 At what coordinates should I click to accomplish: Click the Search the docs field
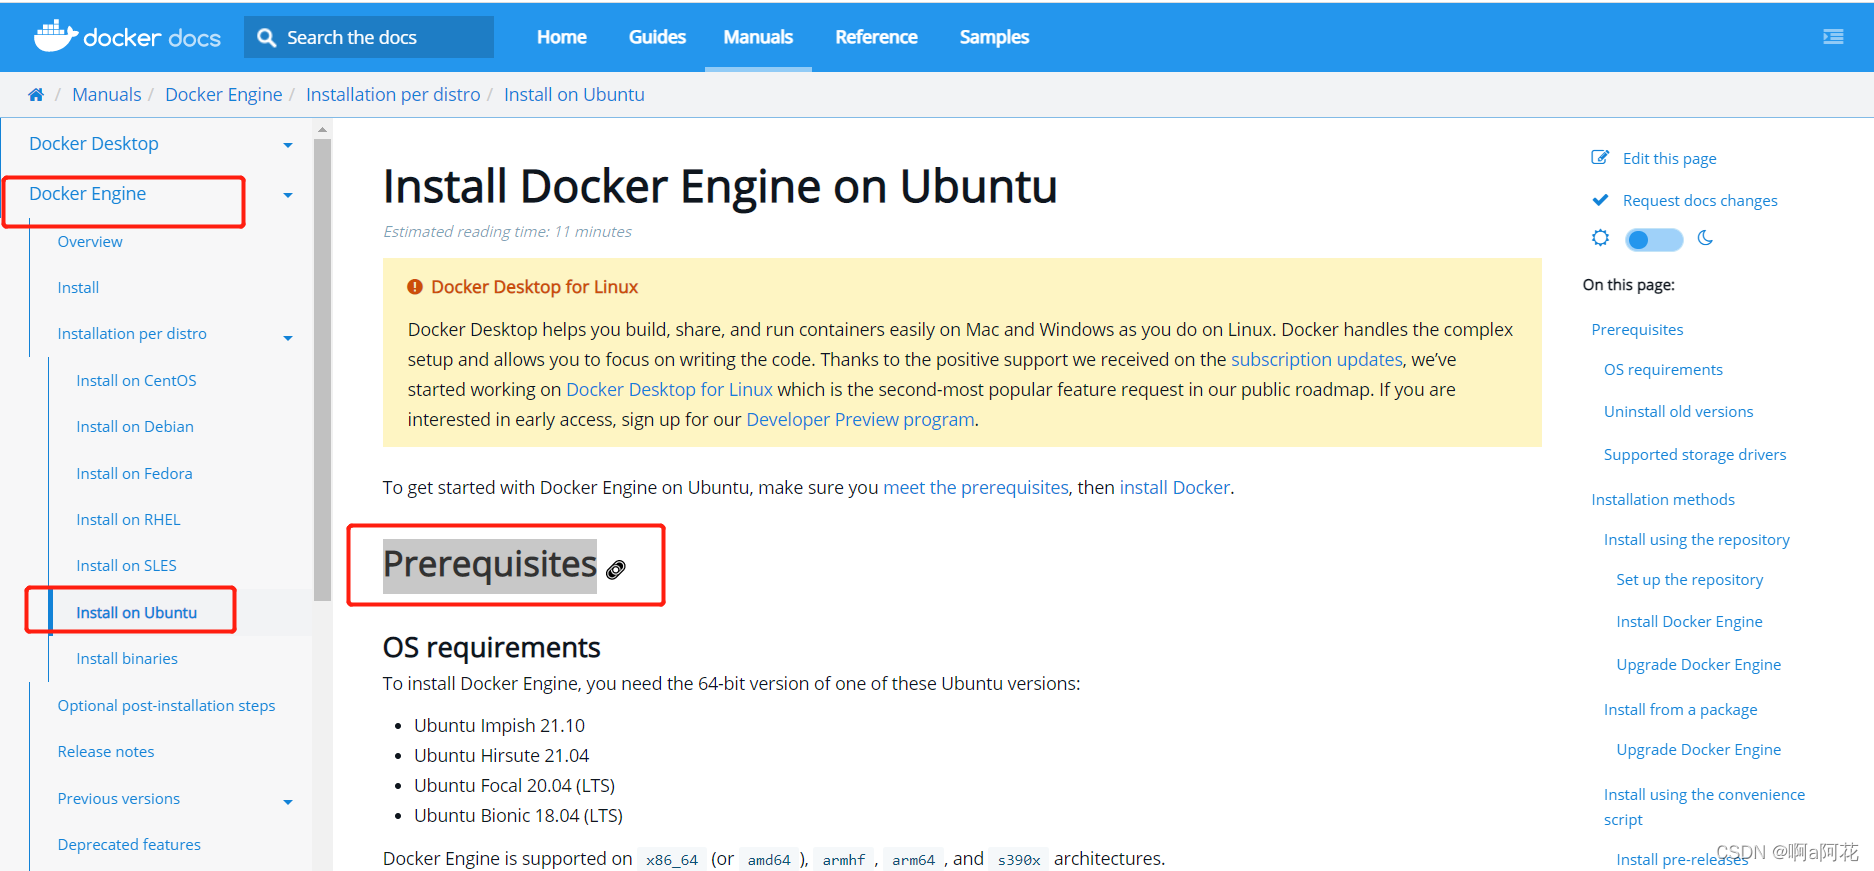369,37
